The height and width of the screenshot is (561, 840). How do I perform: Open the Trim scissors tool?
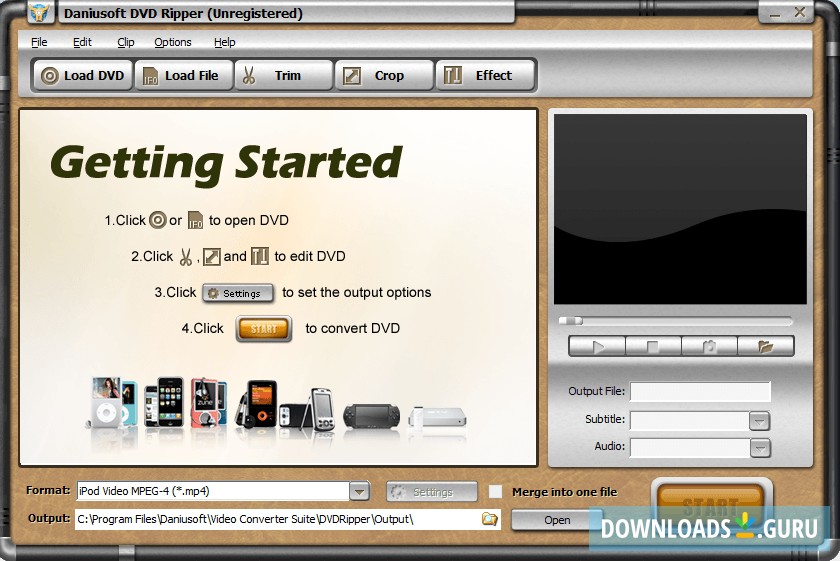point(284,76)
